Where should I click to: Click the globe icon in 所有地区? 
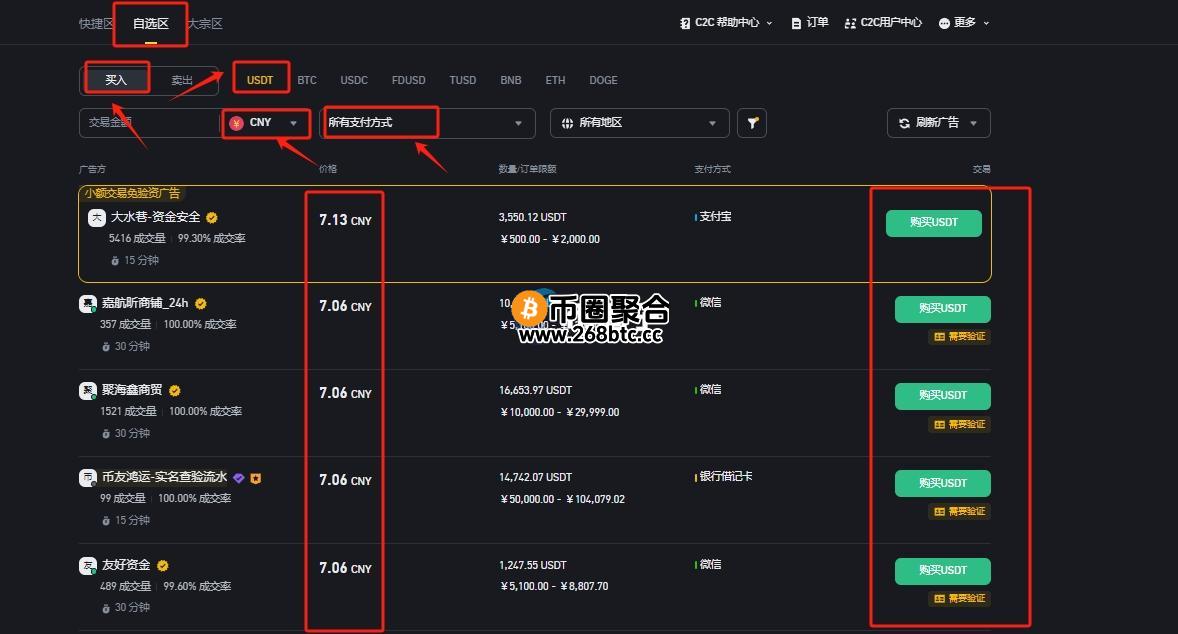[568, 123]
